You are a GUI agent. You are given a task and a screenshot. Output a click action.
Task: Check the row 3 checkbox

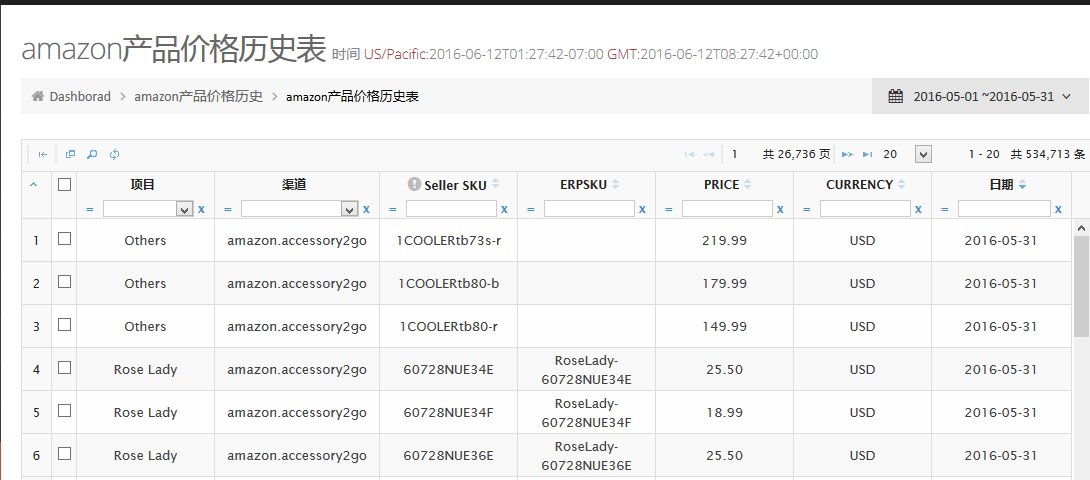pos(65,325)
